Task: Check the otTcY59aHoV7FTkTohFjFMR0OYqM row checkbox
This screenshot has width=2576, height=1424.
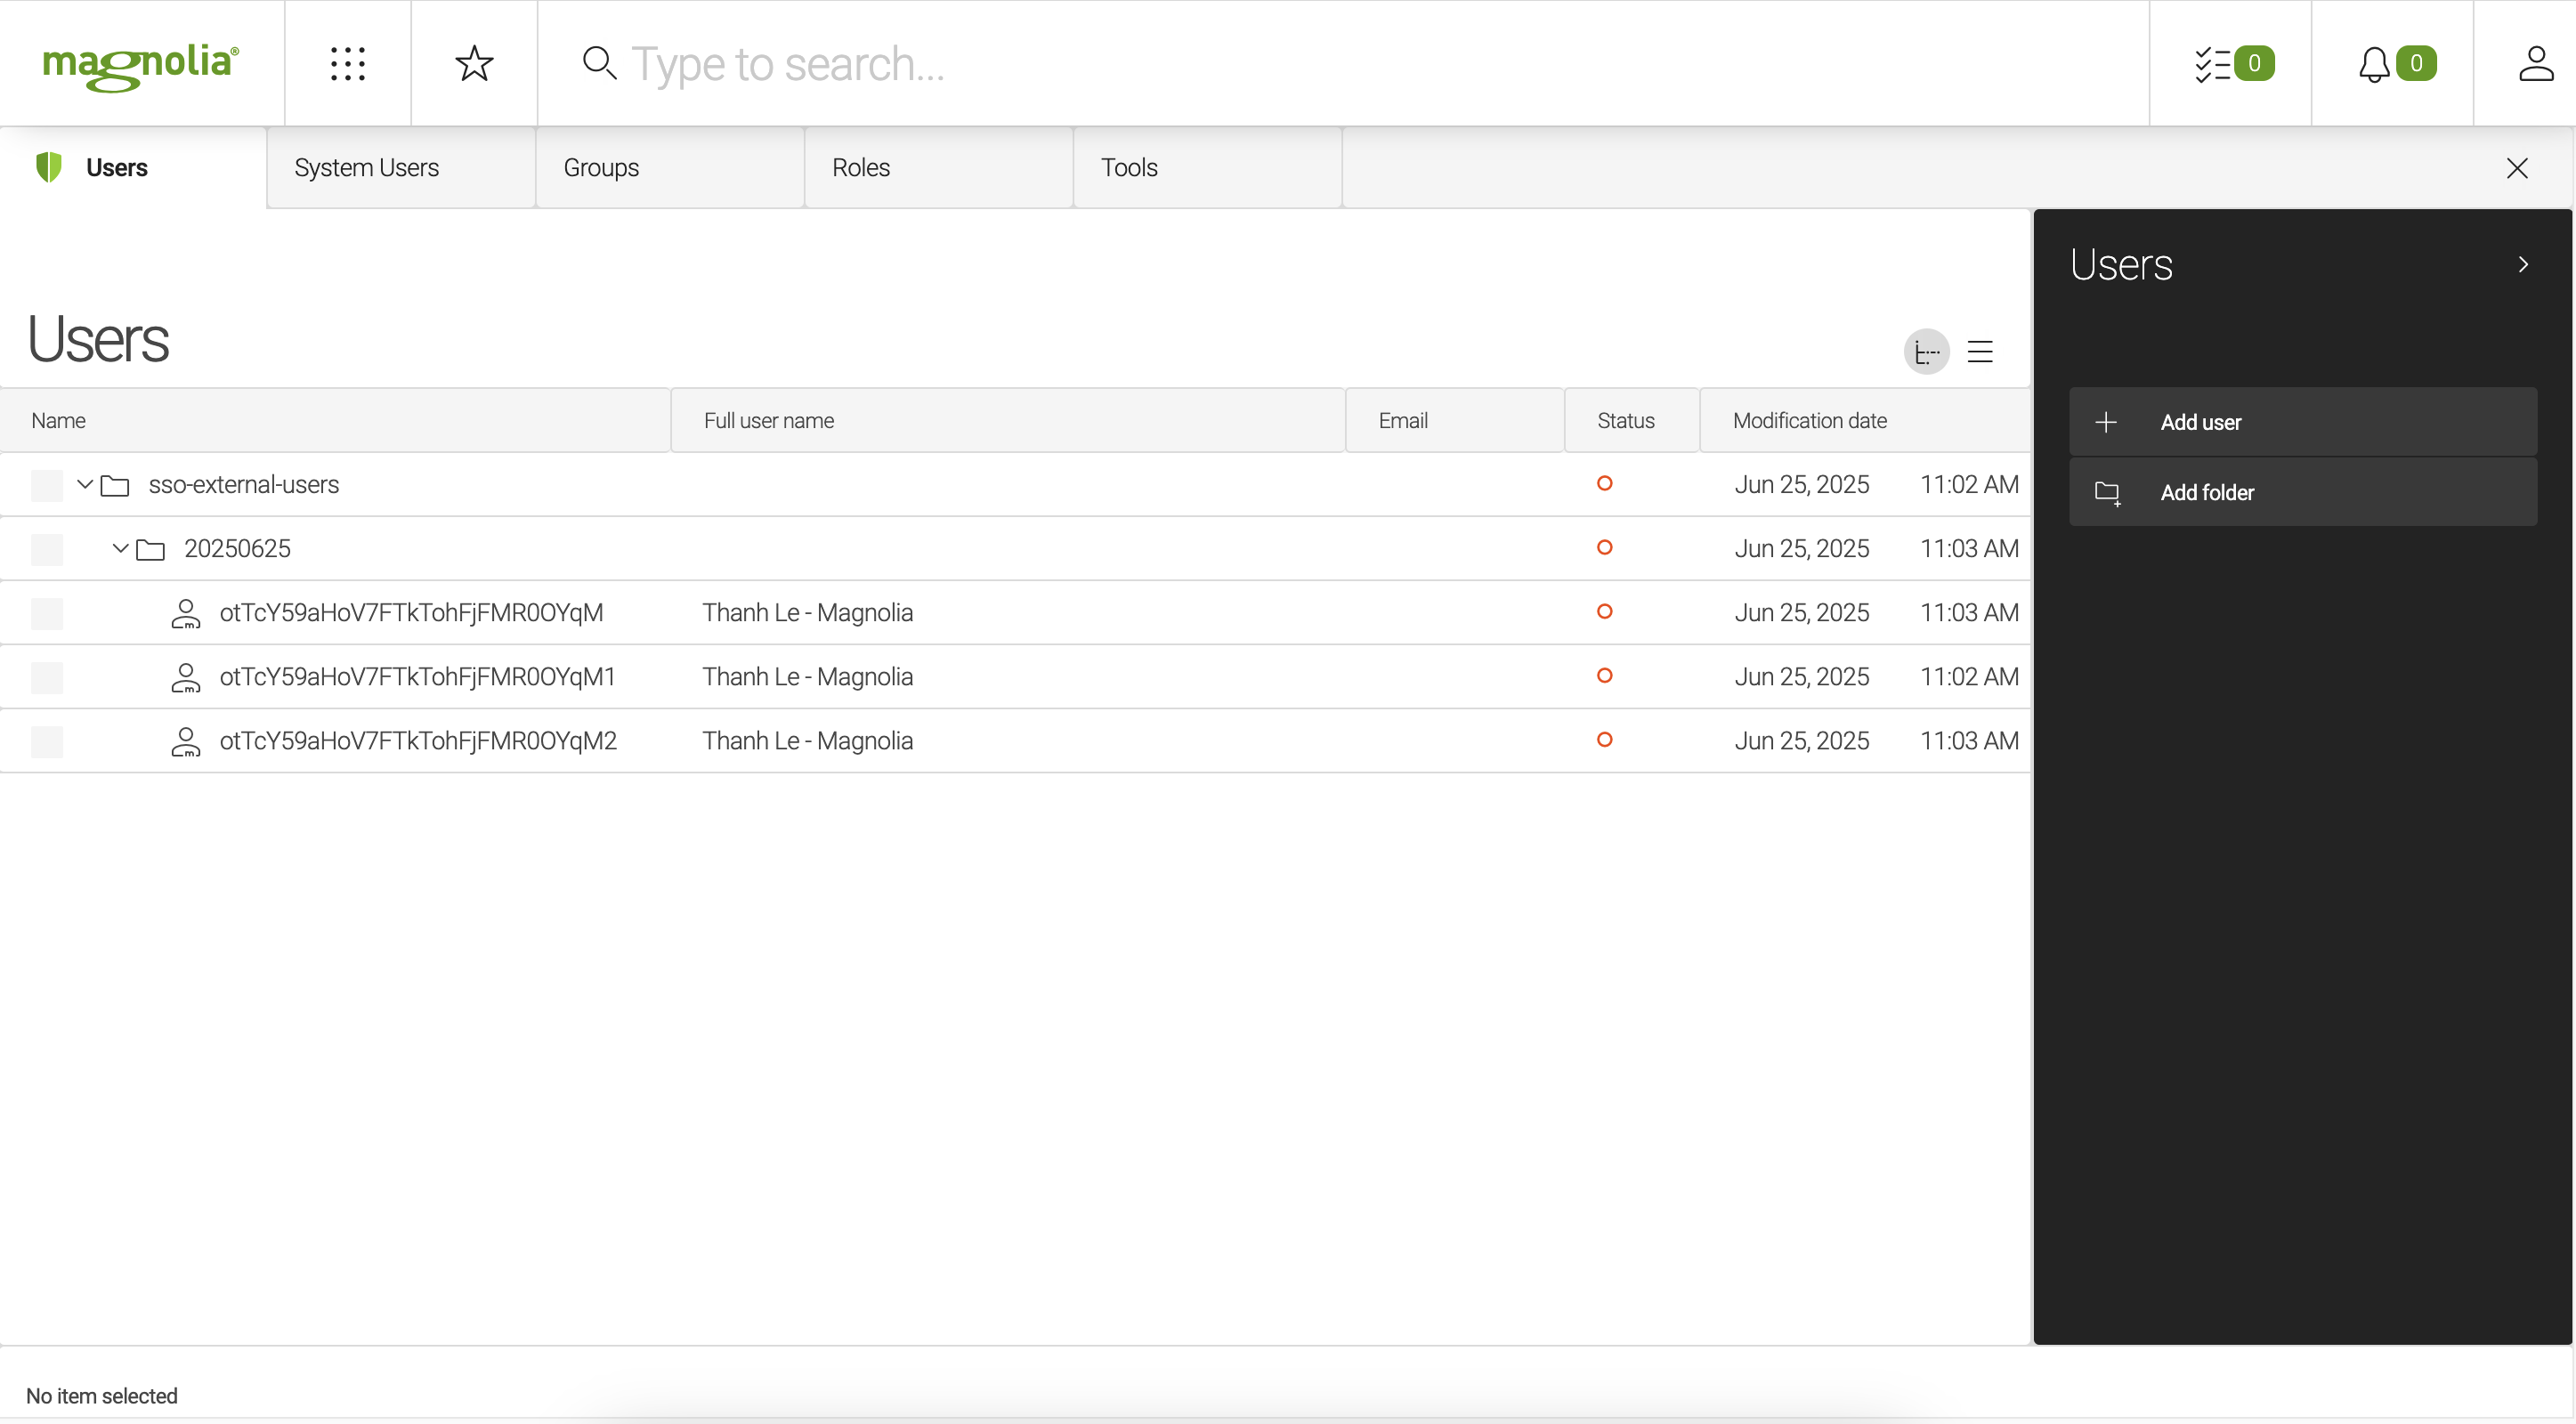Action: click(x=46, y=613)
